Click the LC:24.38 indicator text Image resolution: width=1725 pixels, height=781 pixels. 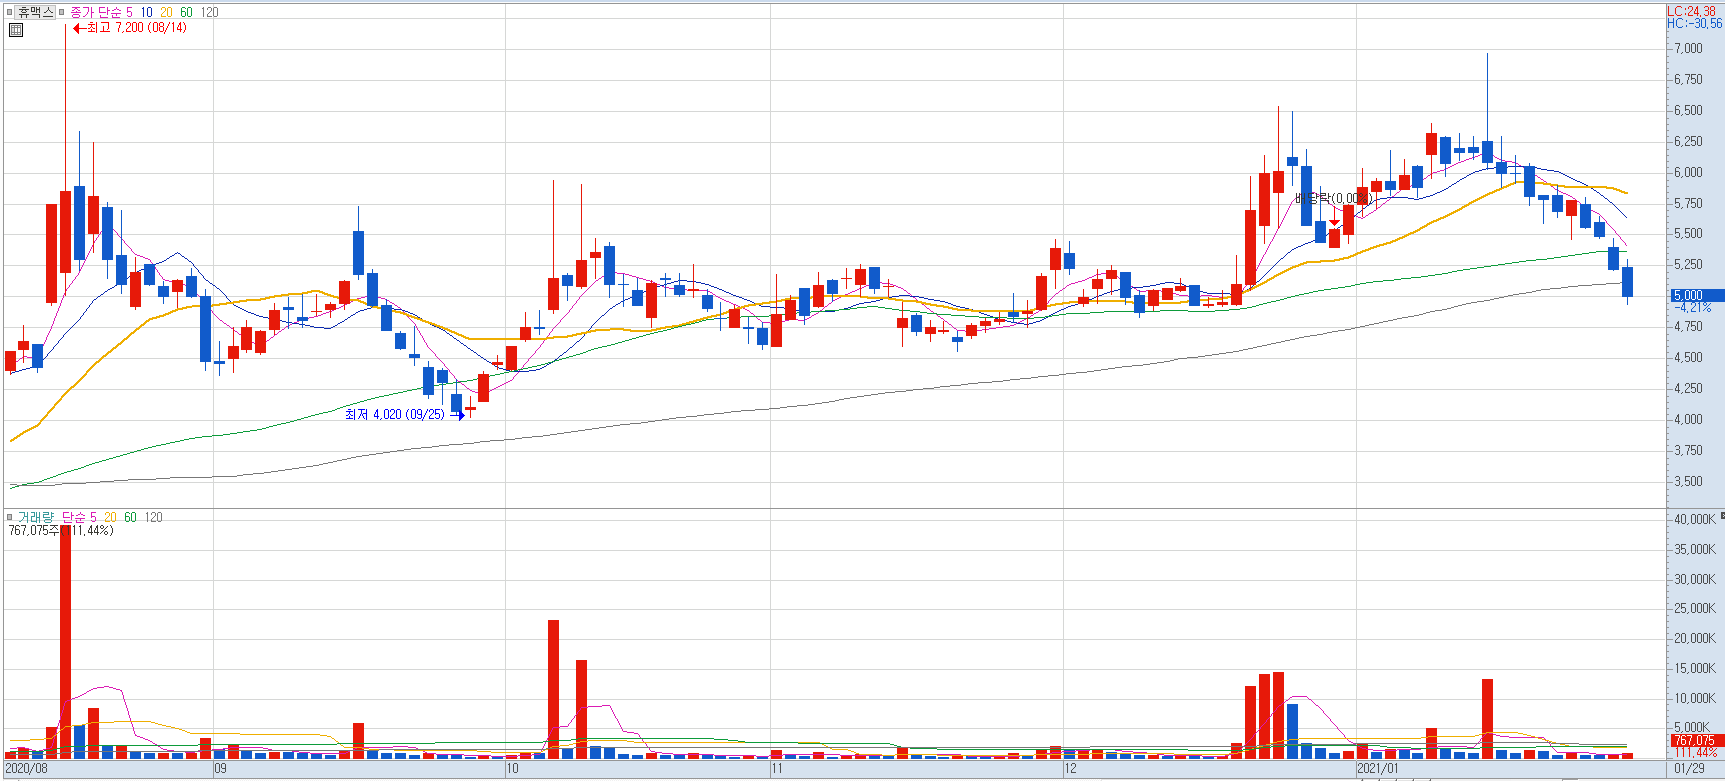(1691, 11)
